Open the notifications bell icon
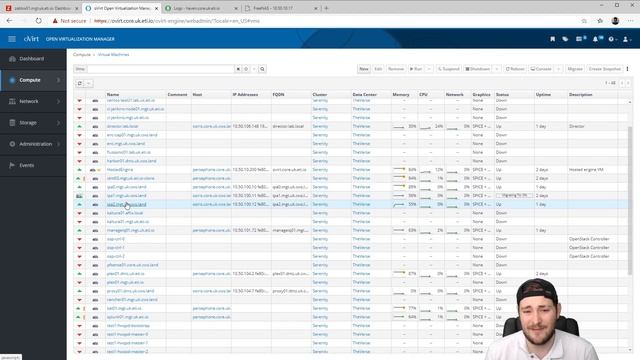640x360 pixels. pos(597,39)
